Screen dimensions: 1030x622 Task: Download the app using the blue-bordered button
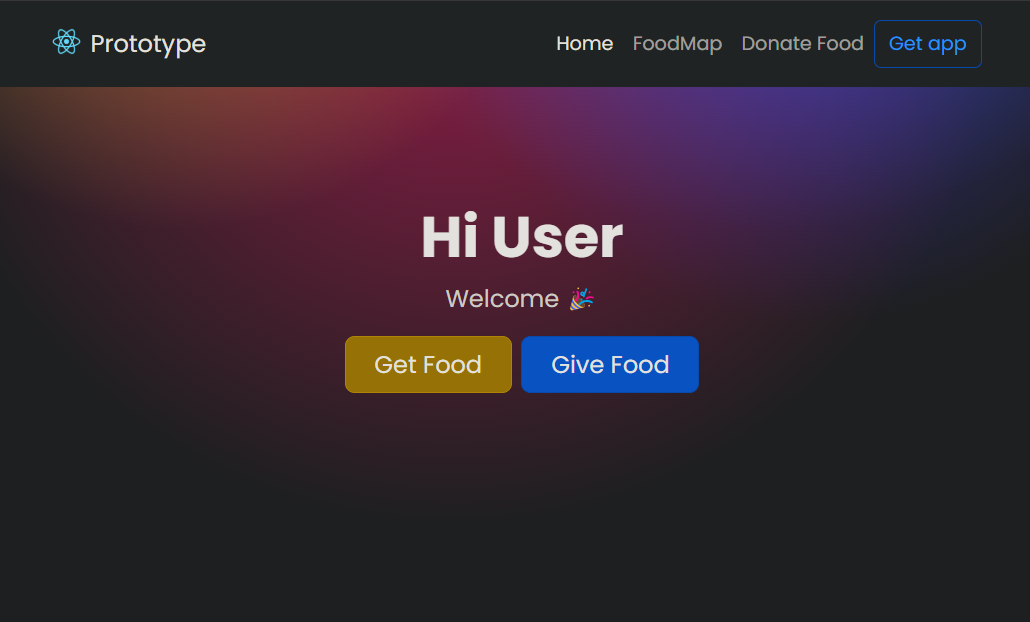[928, 44]
